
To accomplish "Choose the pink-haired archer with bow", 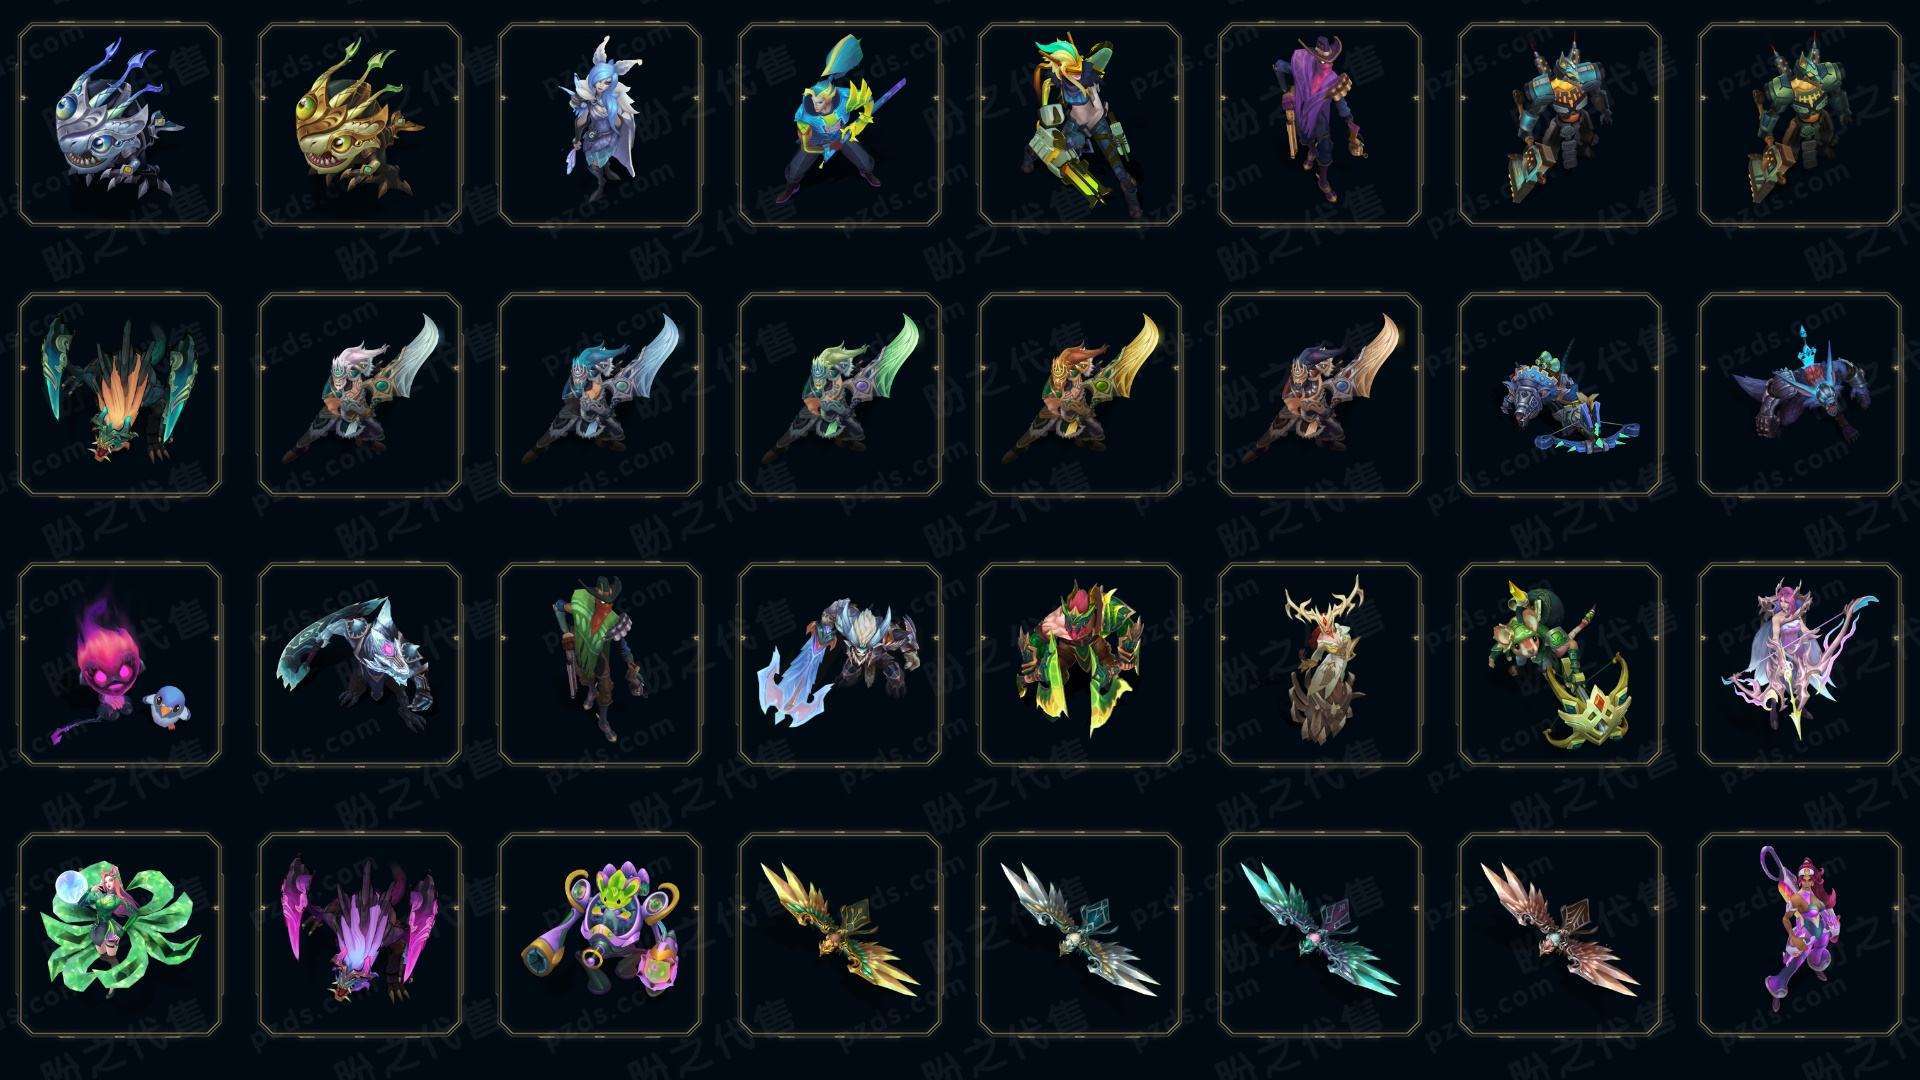I will tap(1800, 665).
